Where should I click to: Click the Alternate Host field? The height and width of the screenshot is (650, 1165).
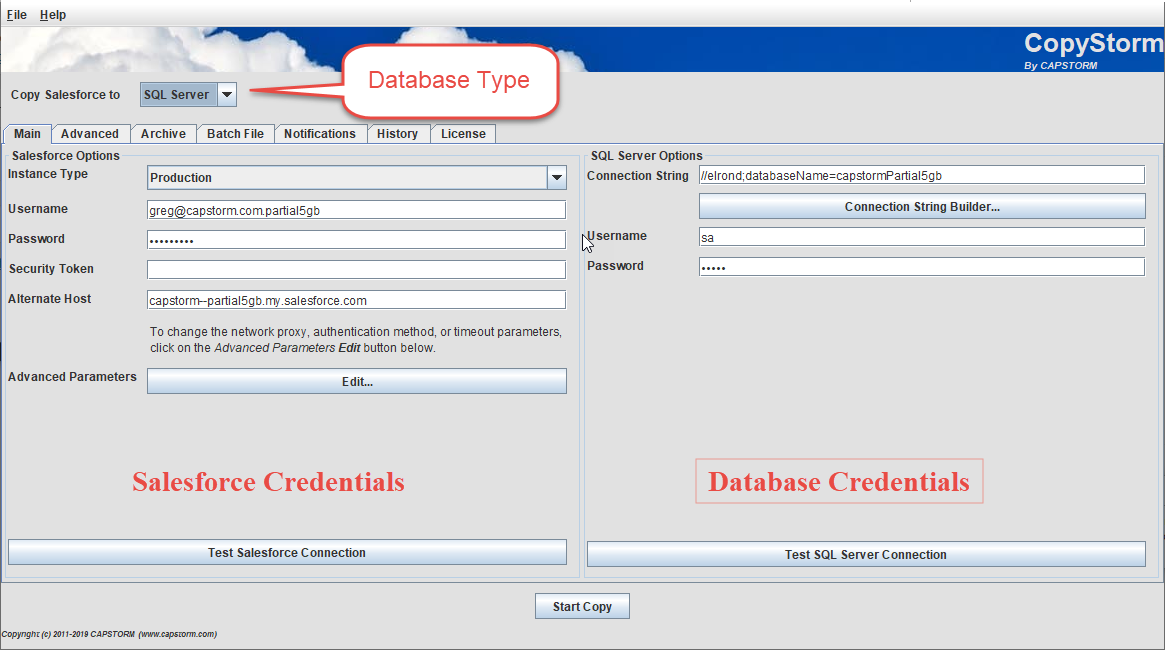tap(357, 300)
